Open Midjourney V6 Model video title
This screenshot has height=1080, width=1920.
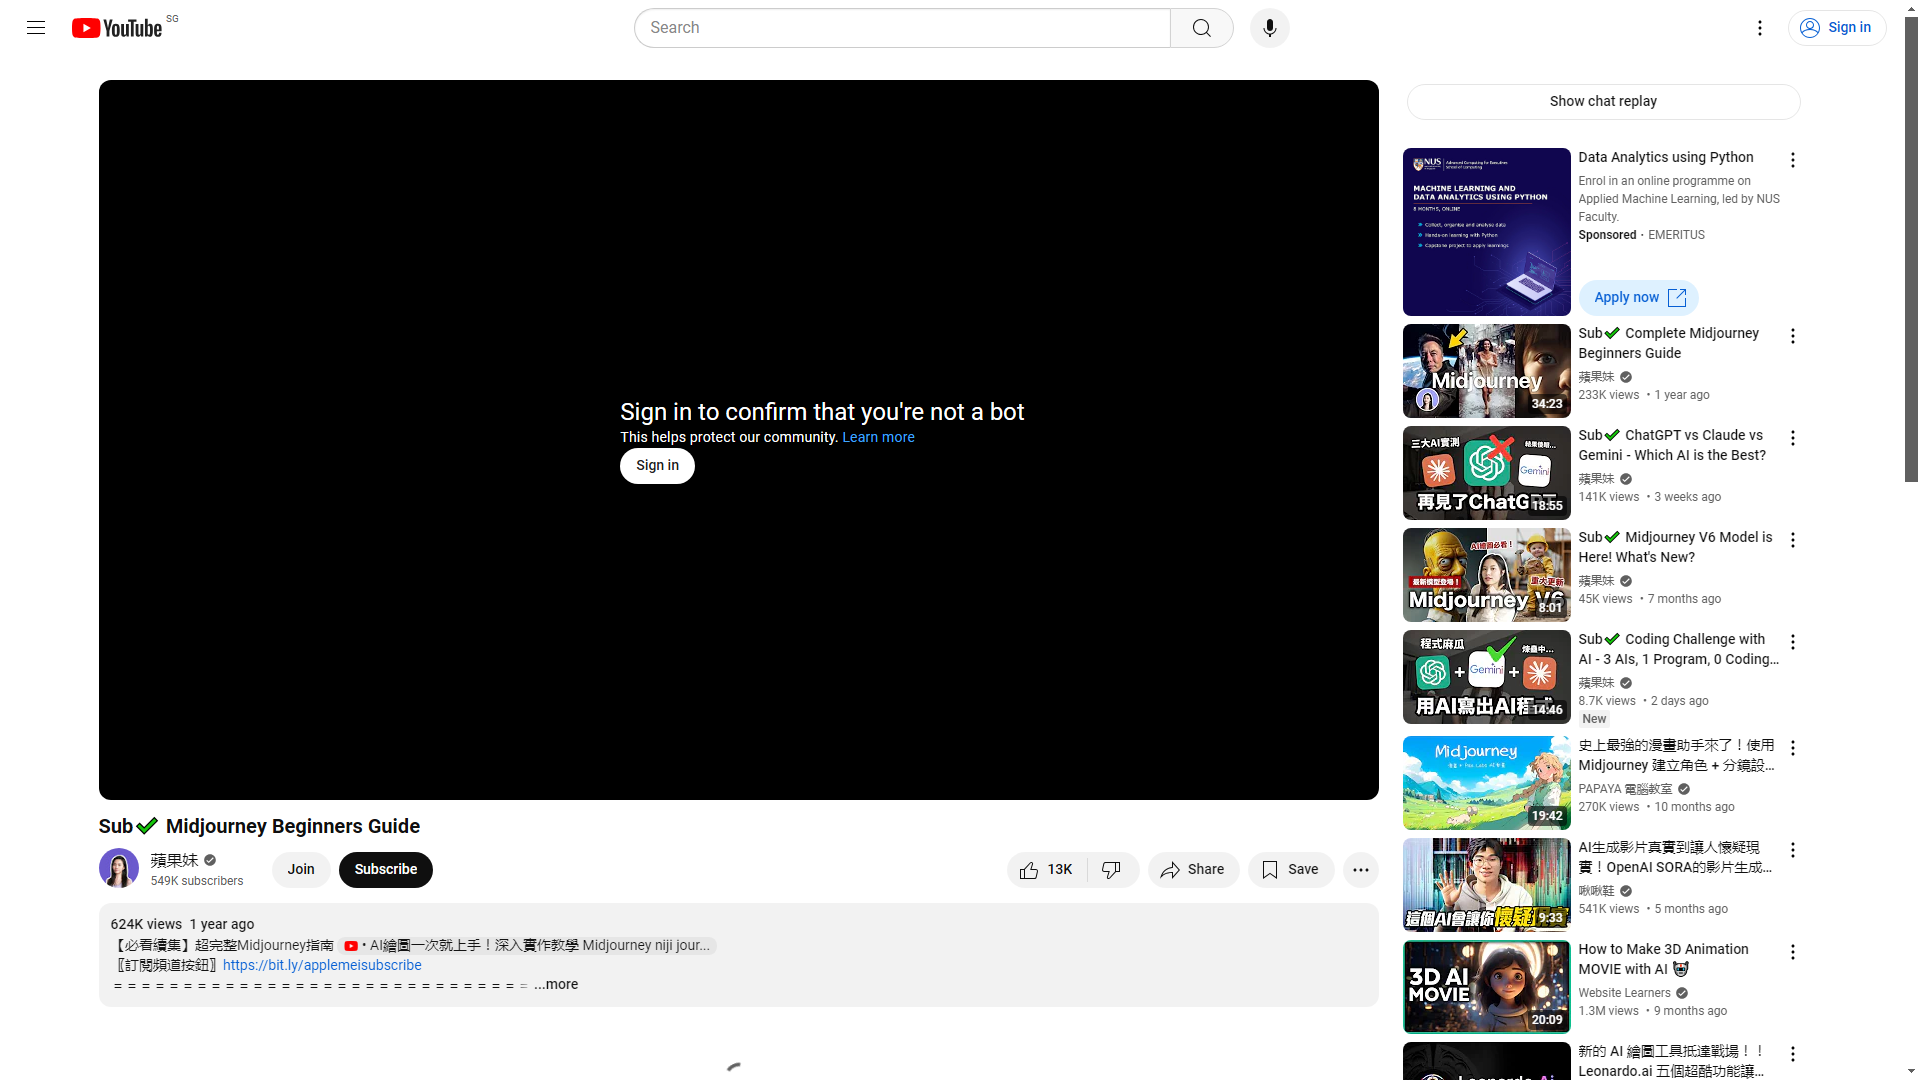click(1675, 548)
